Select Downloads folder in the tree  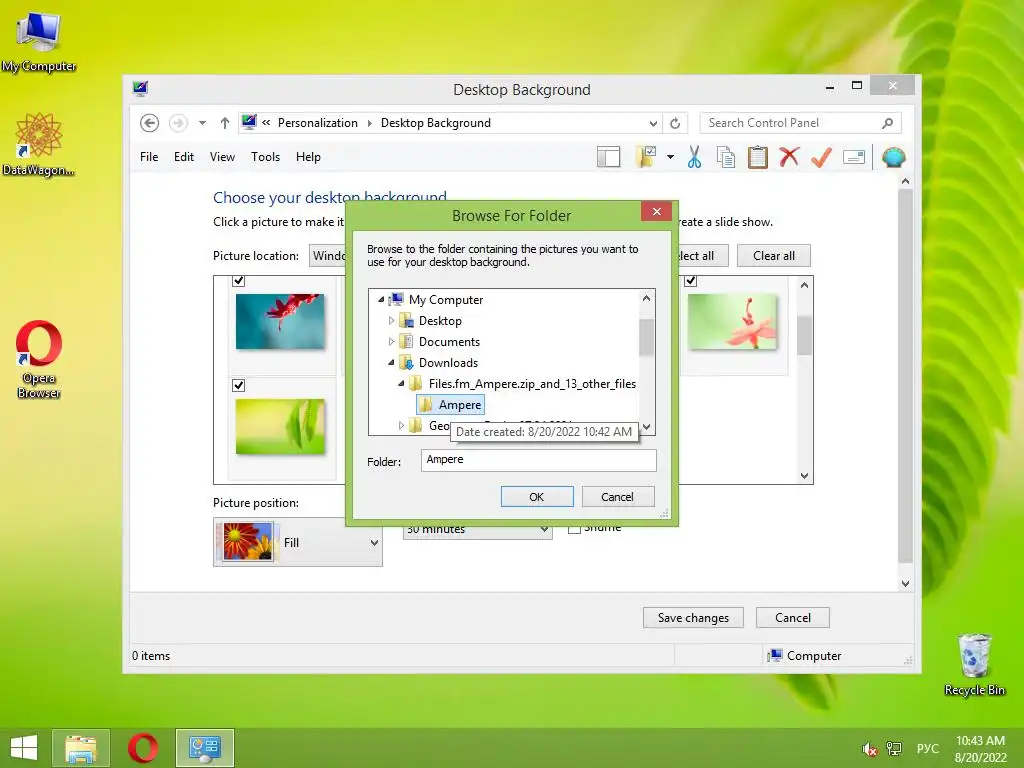(448, 362)
